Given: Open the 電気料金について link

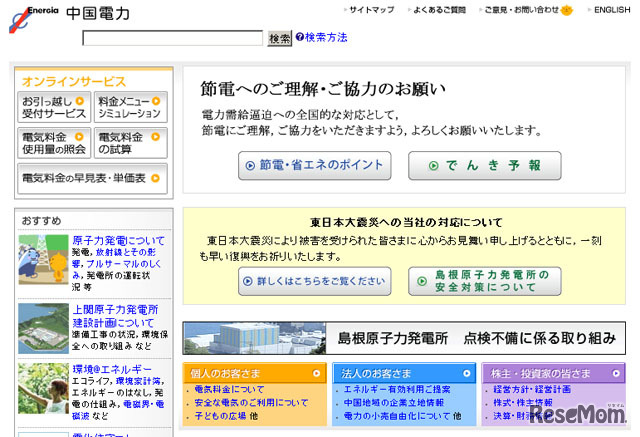Looking at the screenshot, I should [x=229, y=389].
